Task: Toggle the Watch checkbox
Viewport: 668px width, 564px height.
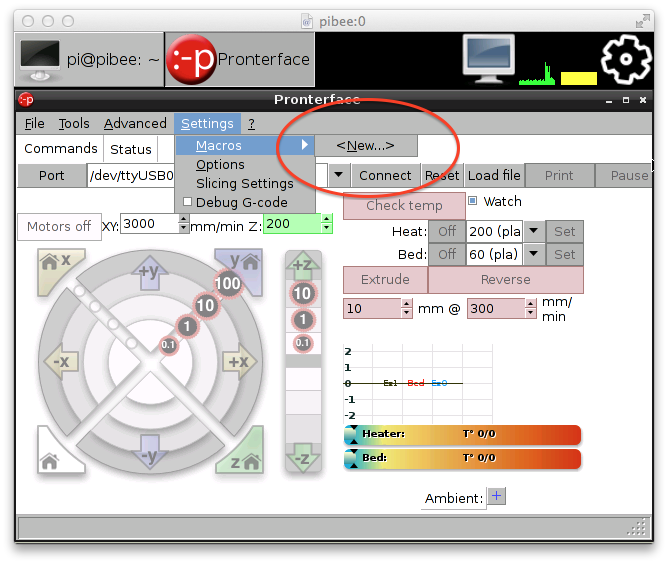Action: point(472,201)
